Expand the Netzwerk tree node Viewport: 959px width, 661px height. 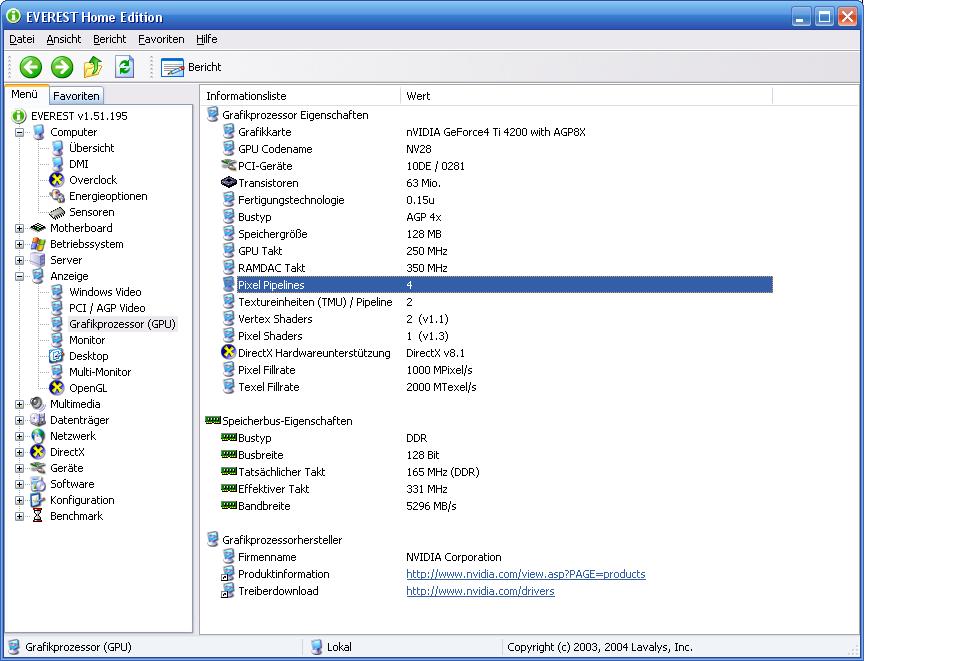20,436
